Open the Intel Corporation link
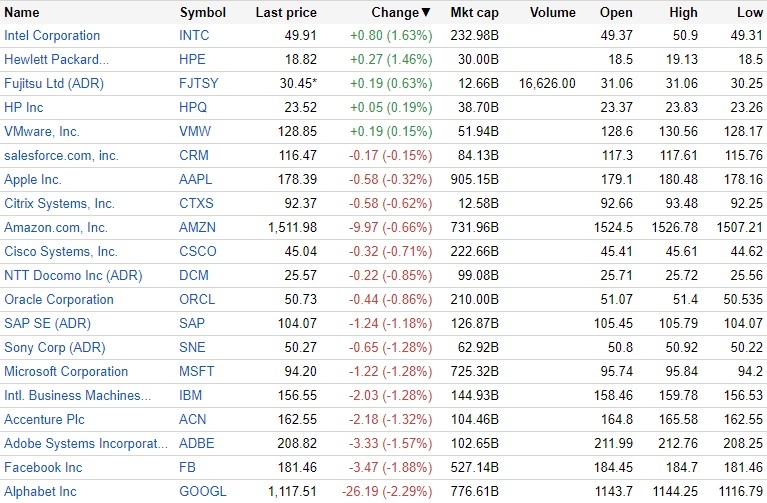The height and width of the screenshot is (503, 767). (x=52, y=36)
